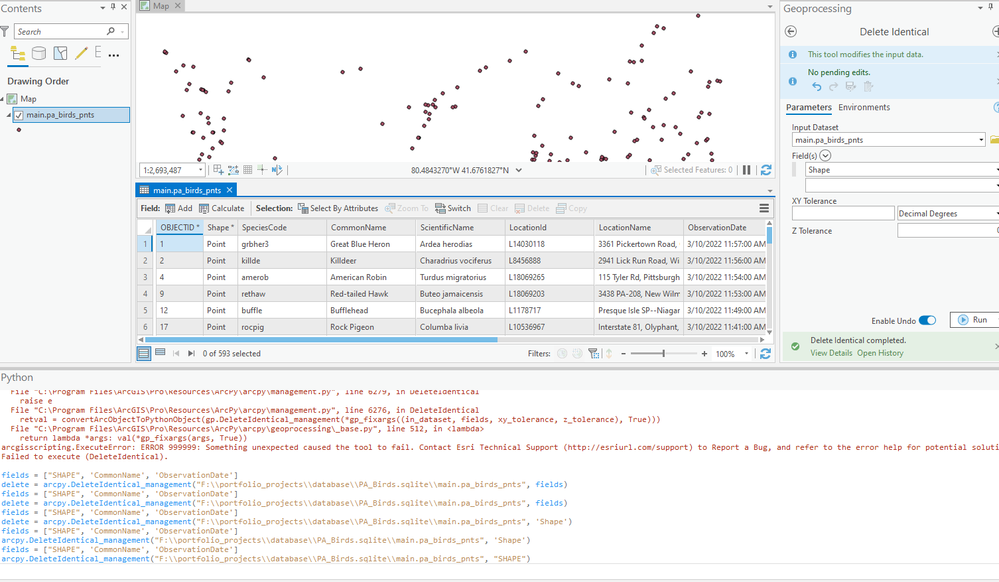999x582 pixels.
Task: Open the attribute table options menu
Action: (x=764, y=208)
